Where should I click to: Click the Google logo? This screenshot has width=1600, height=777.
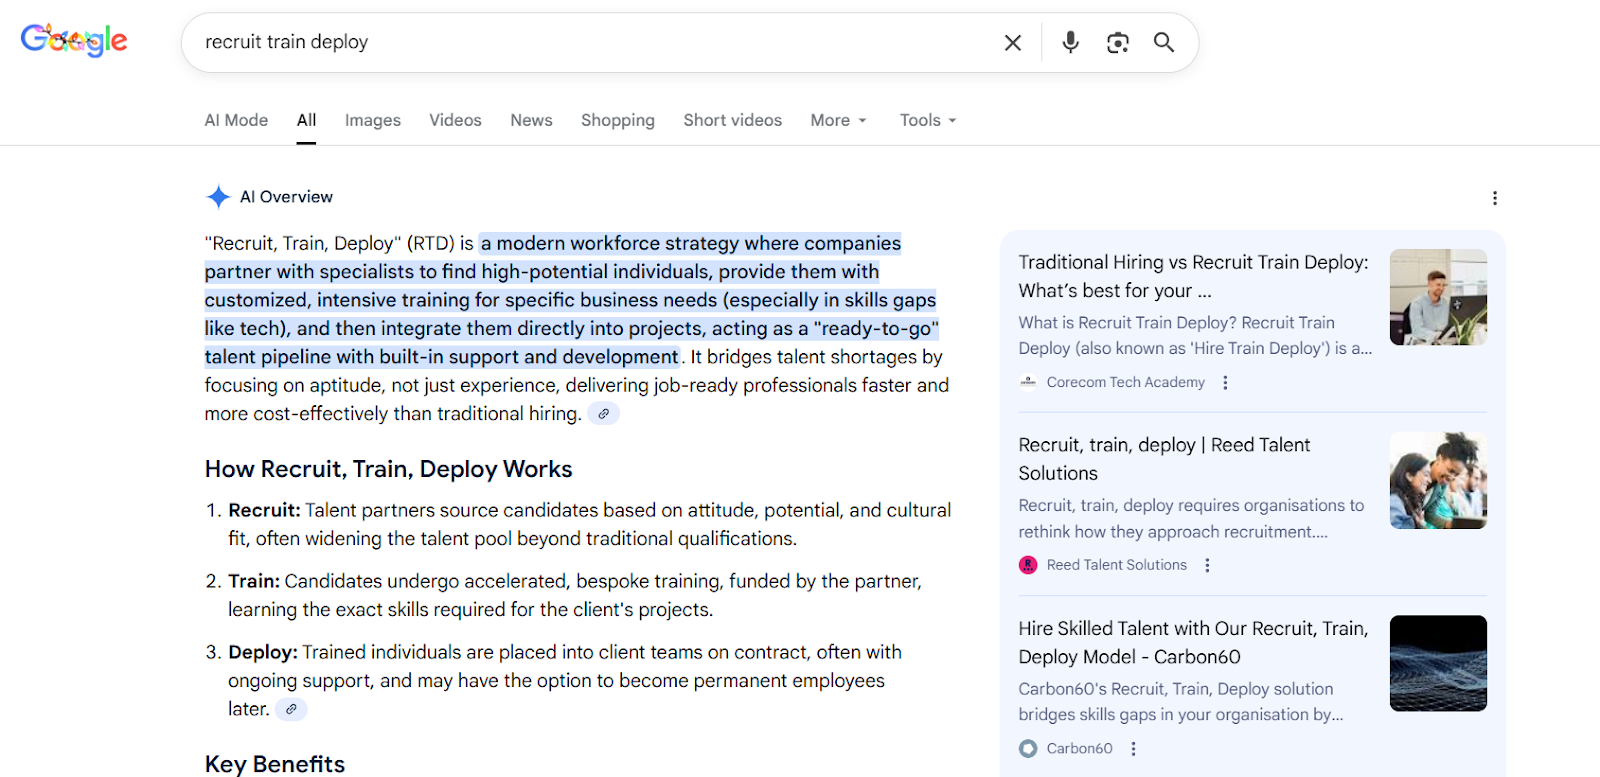(x=74, y=40)
